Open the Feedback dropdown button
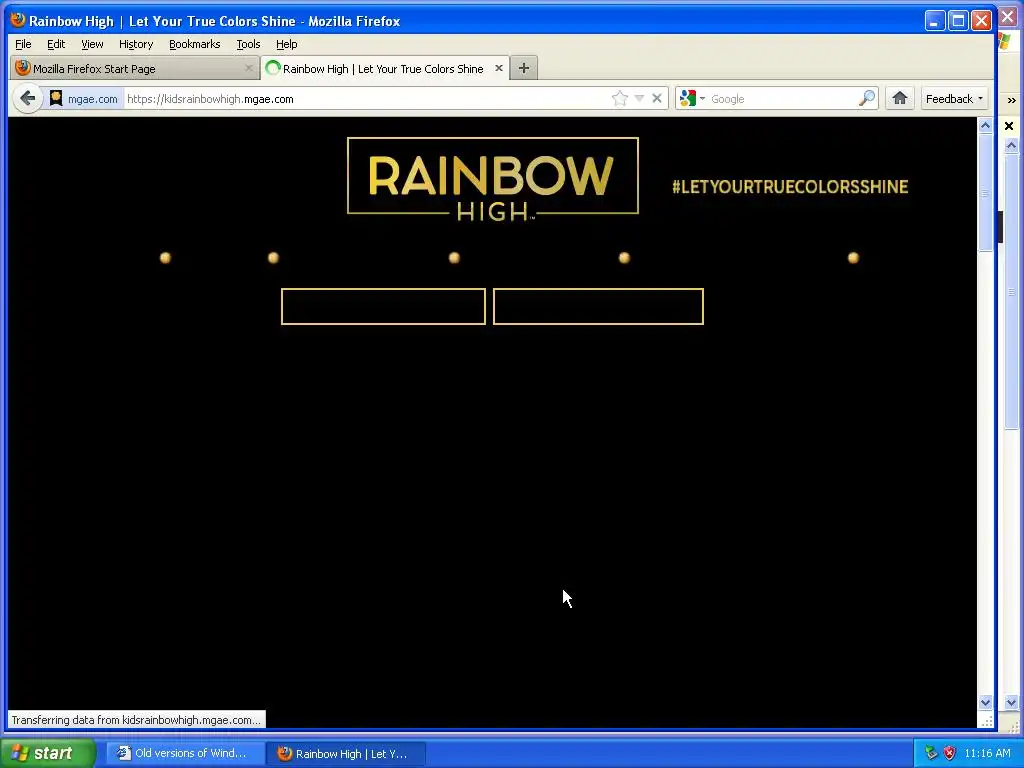The image size is (1024, 768). click(x=954, y=99)
